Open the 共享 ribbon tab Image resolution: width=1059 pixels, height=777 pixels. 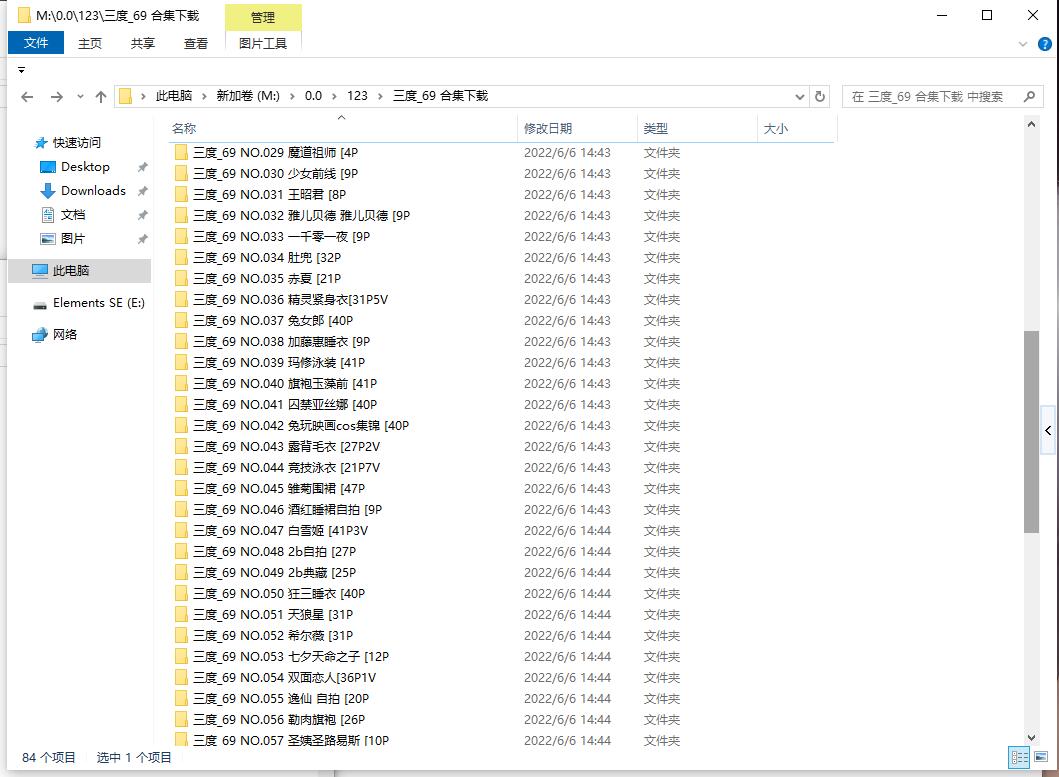click(143, 43)
